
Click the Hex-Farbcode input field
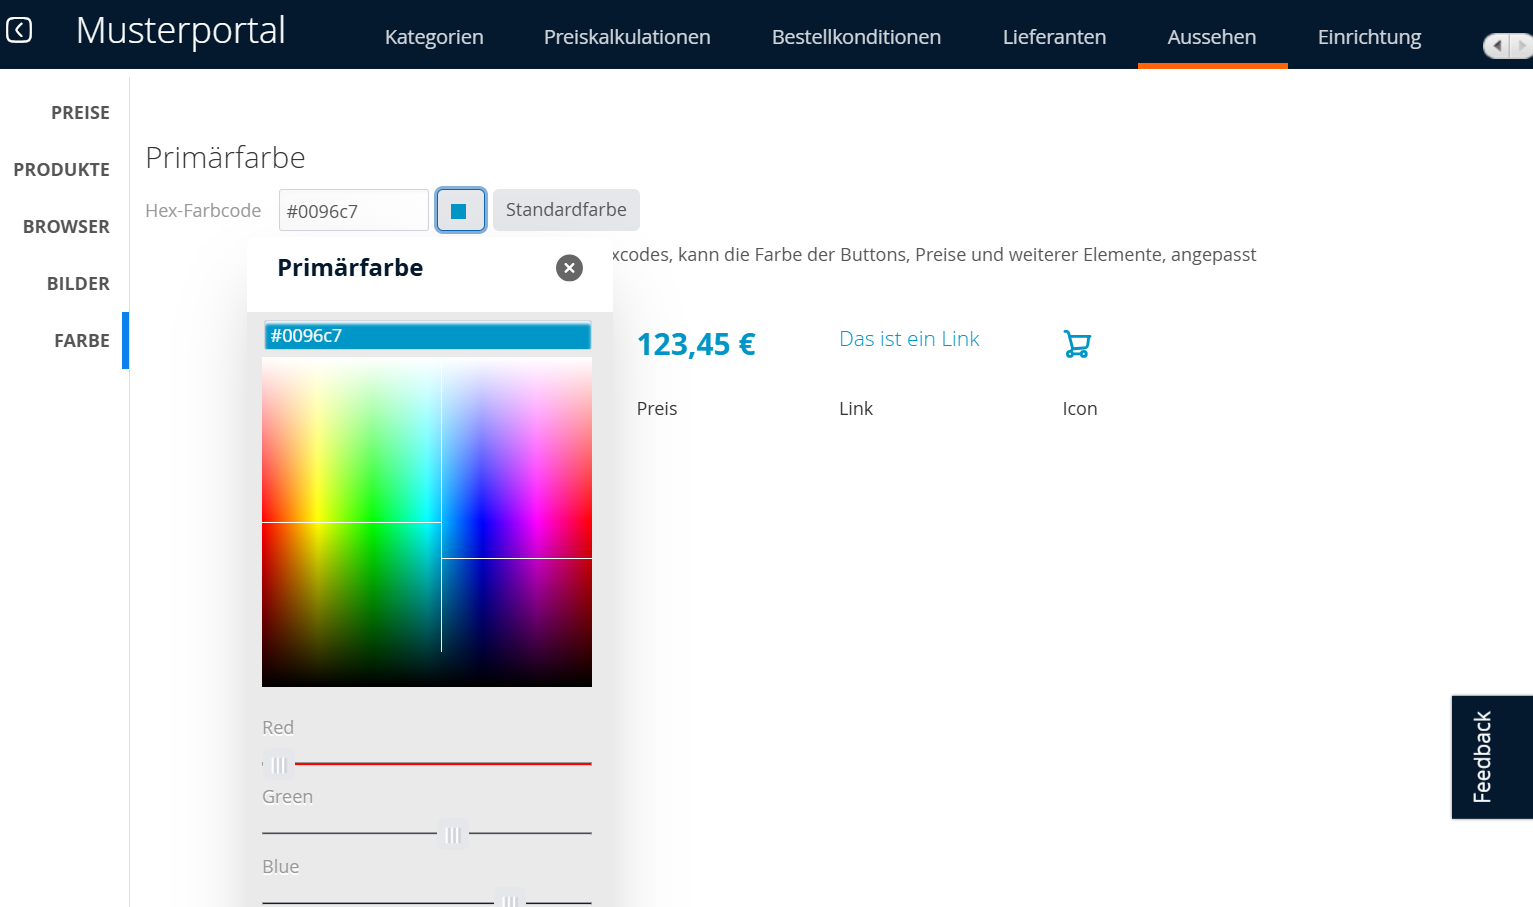pyautogui.click(x=353, y=211)
